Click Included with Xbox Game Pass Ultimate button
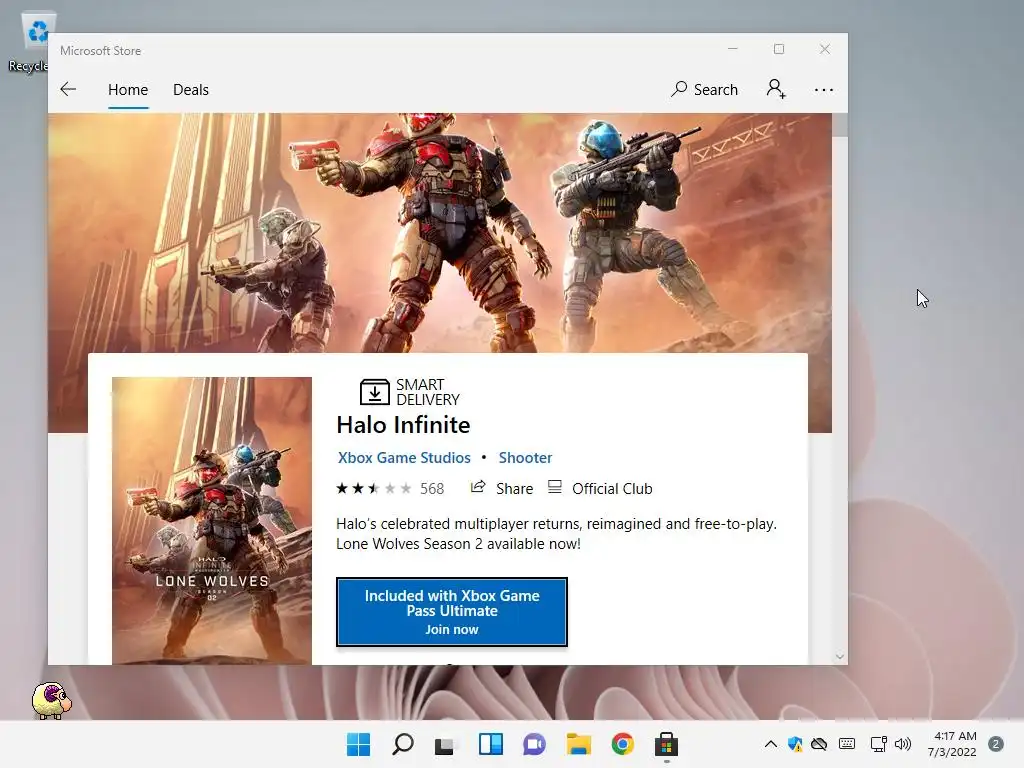Screen dimensions: 1024x768 (452, 612)
